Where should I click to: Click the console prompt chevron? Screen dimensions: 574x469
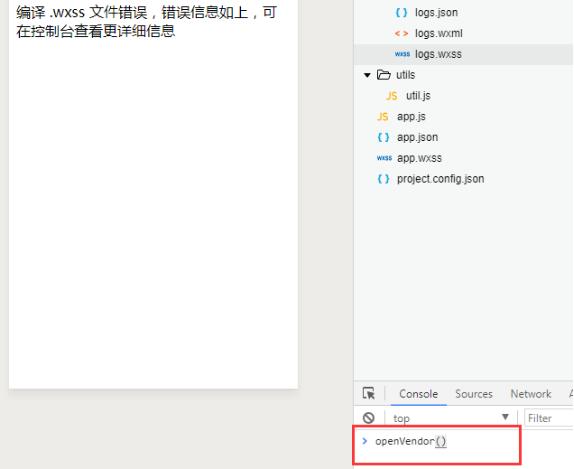pyautogui.click(x=365, y=441)
